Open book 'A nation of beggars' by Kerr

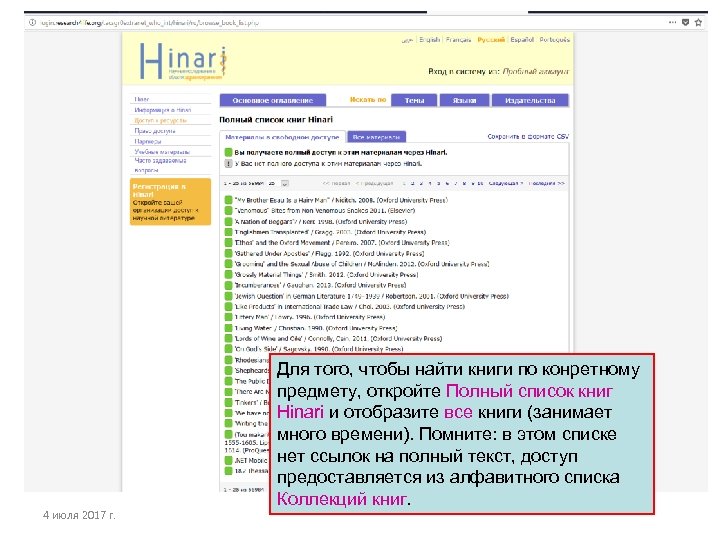[x=321, y=221]
